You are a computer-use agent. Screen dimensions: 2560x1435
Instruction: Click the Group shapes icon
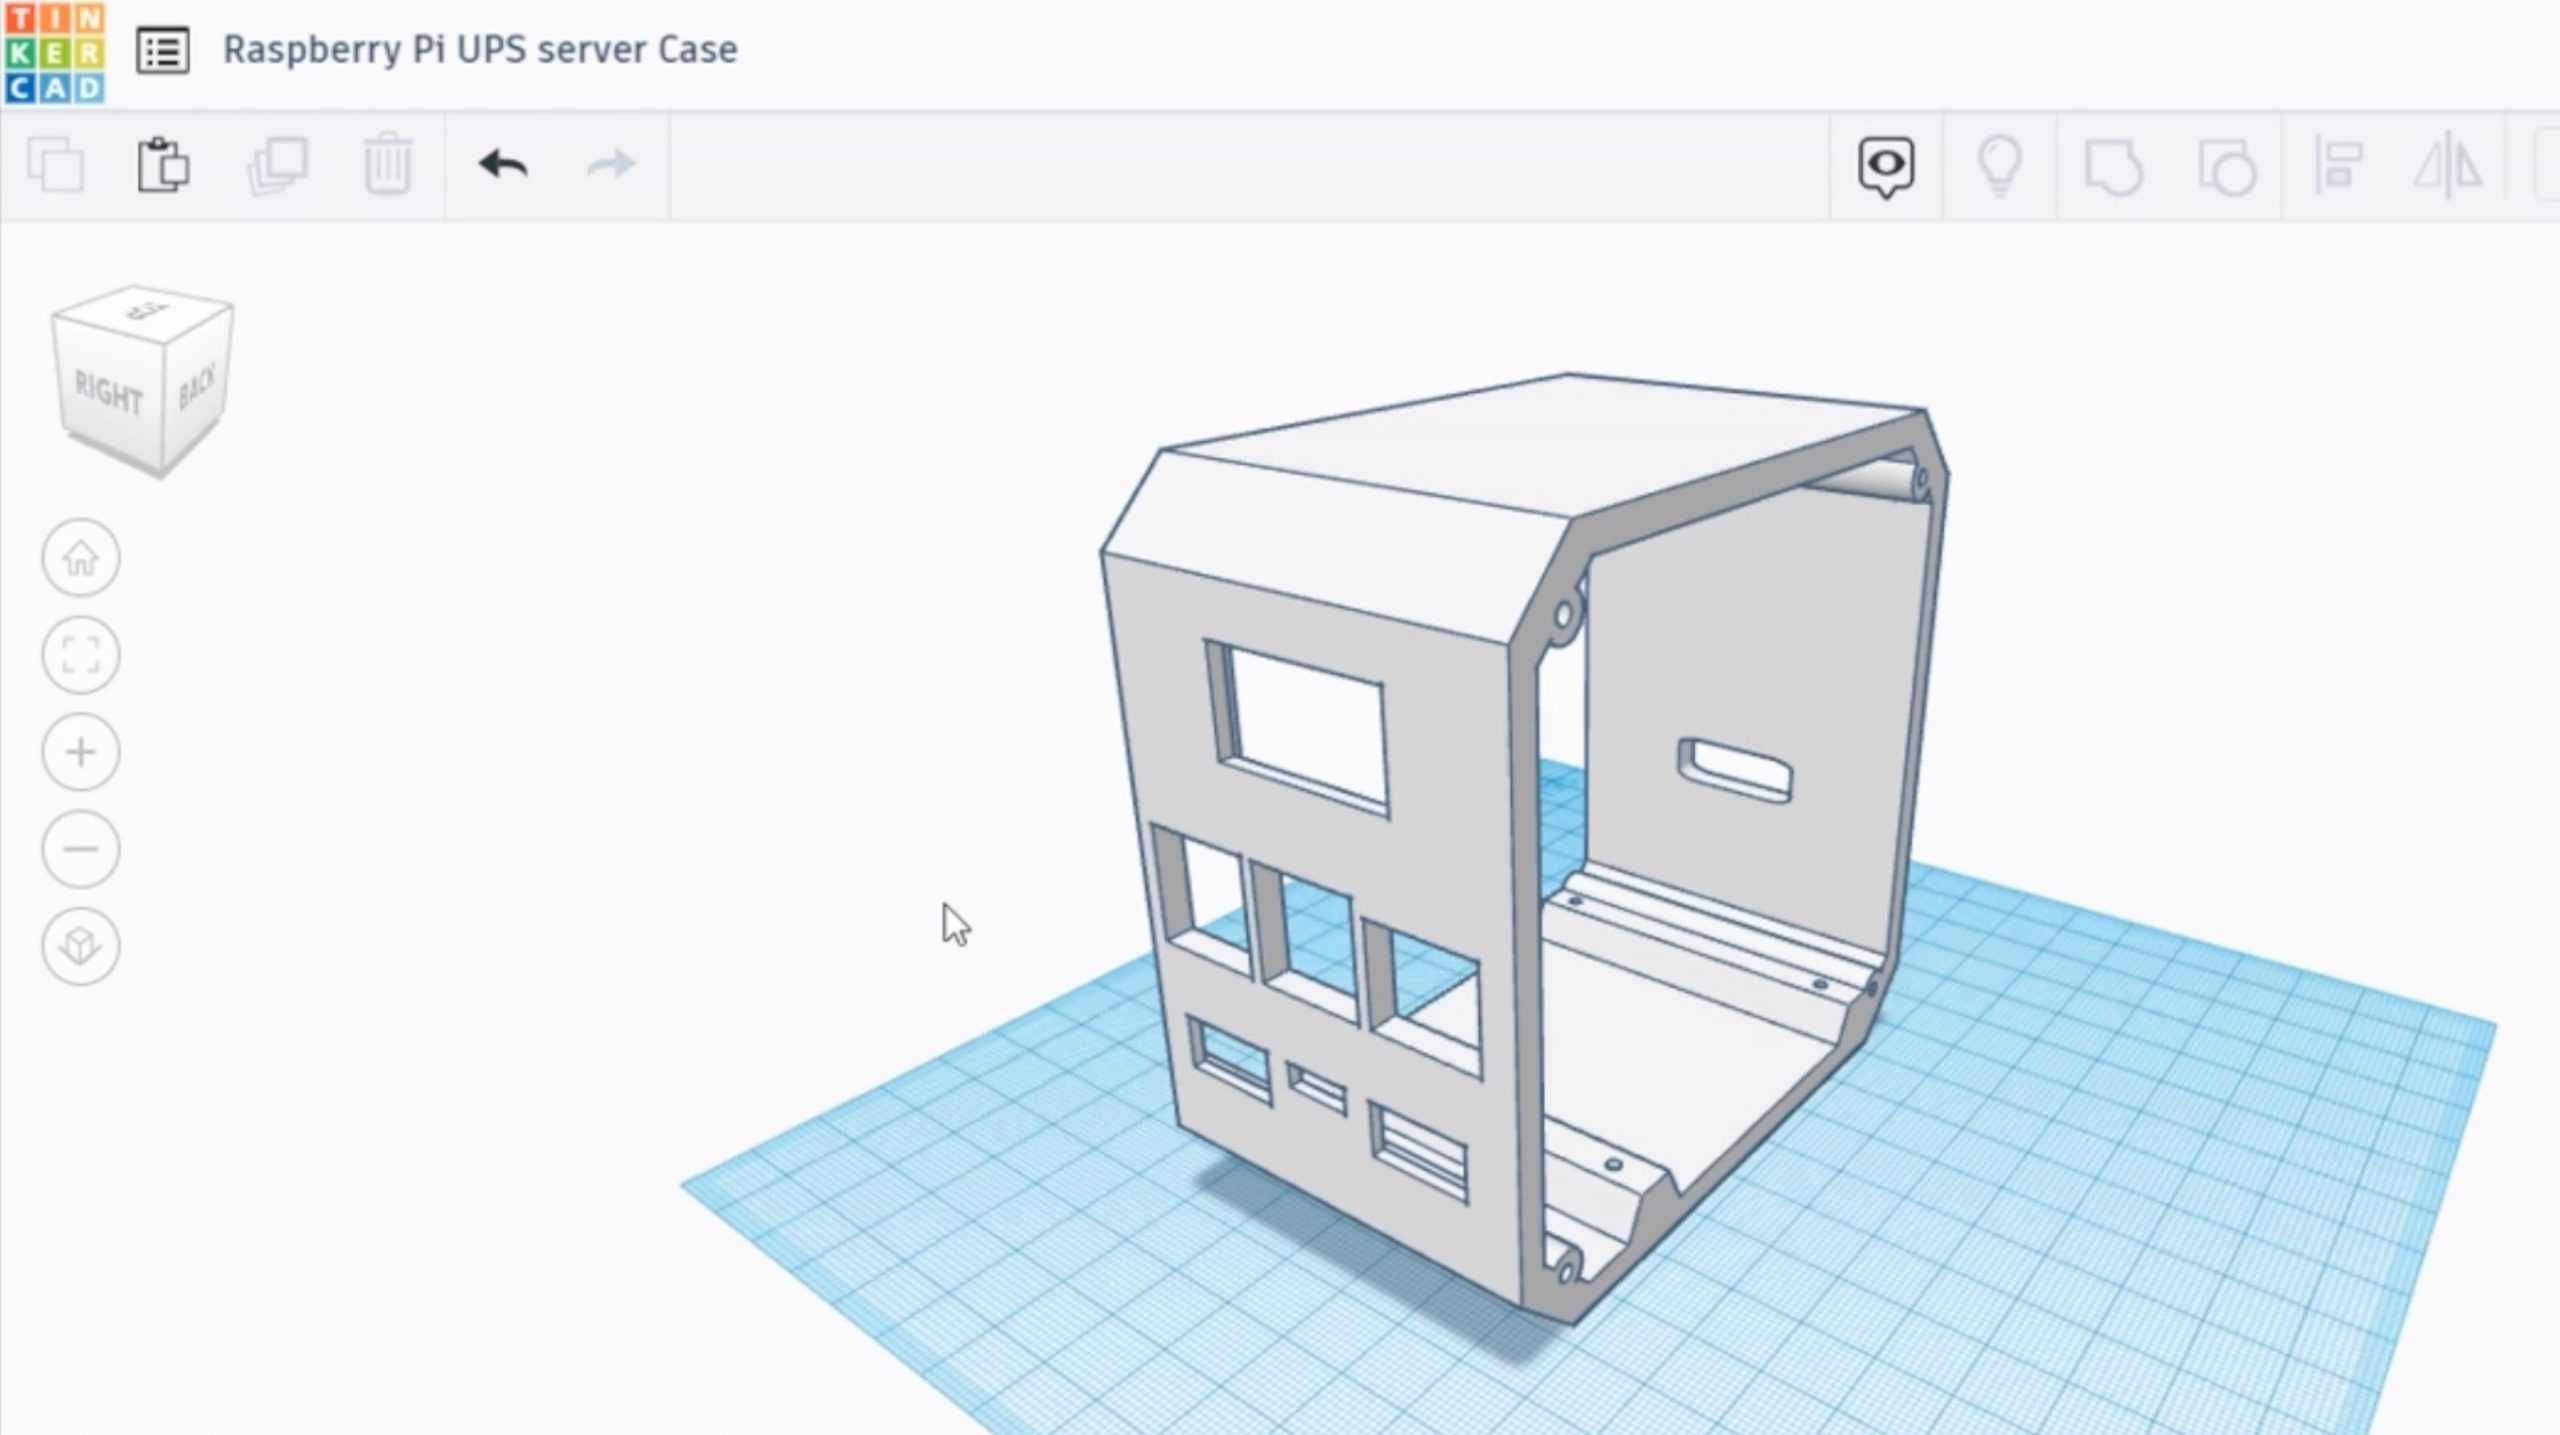click(x=2112, y=166)
